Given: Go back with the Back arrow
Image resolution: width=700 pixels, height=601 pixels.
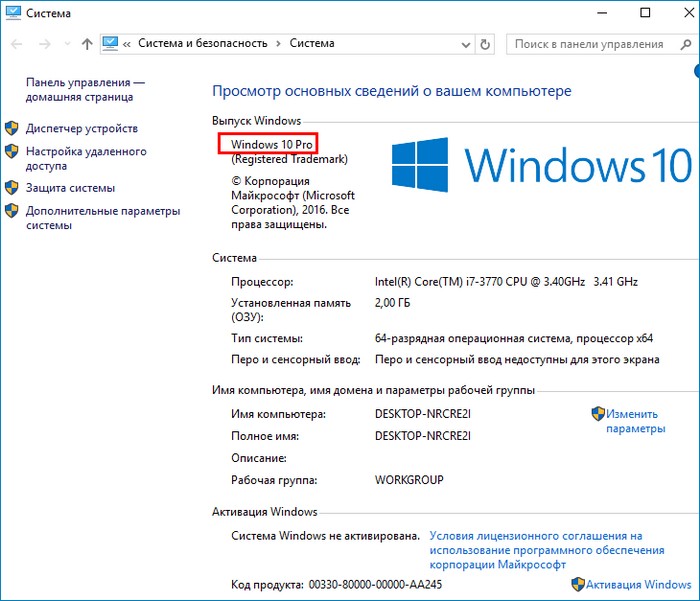Looking at the screenshot, I should [18, 44].
